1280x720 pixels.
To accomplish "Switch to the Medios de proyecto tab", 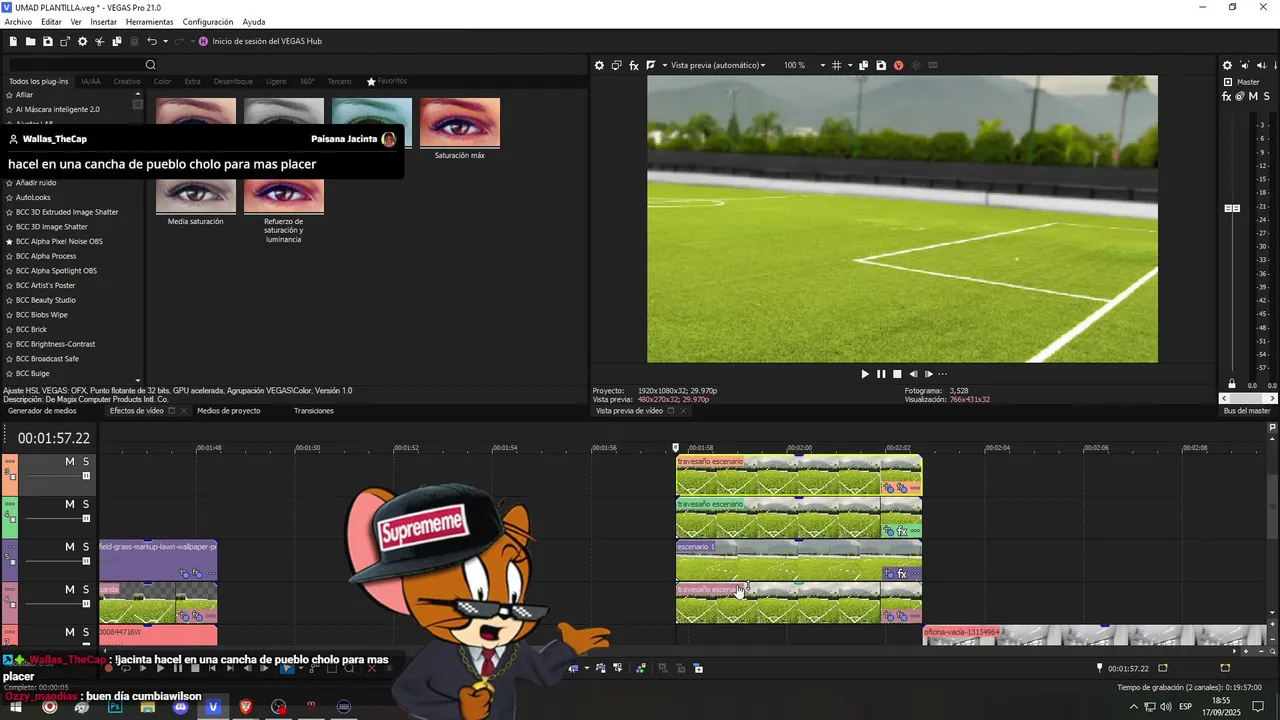I will (229, 411).
